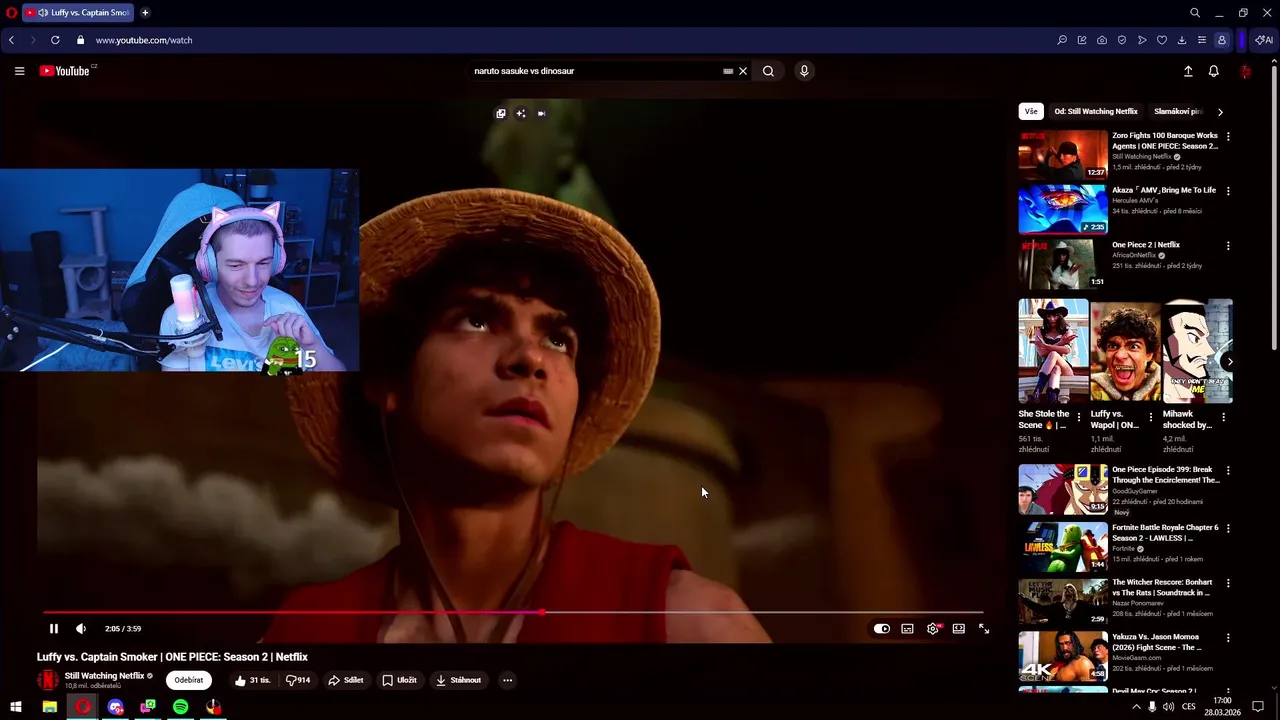
Task: Start voice search with the microphone
Action: [804, 71]
